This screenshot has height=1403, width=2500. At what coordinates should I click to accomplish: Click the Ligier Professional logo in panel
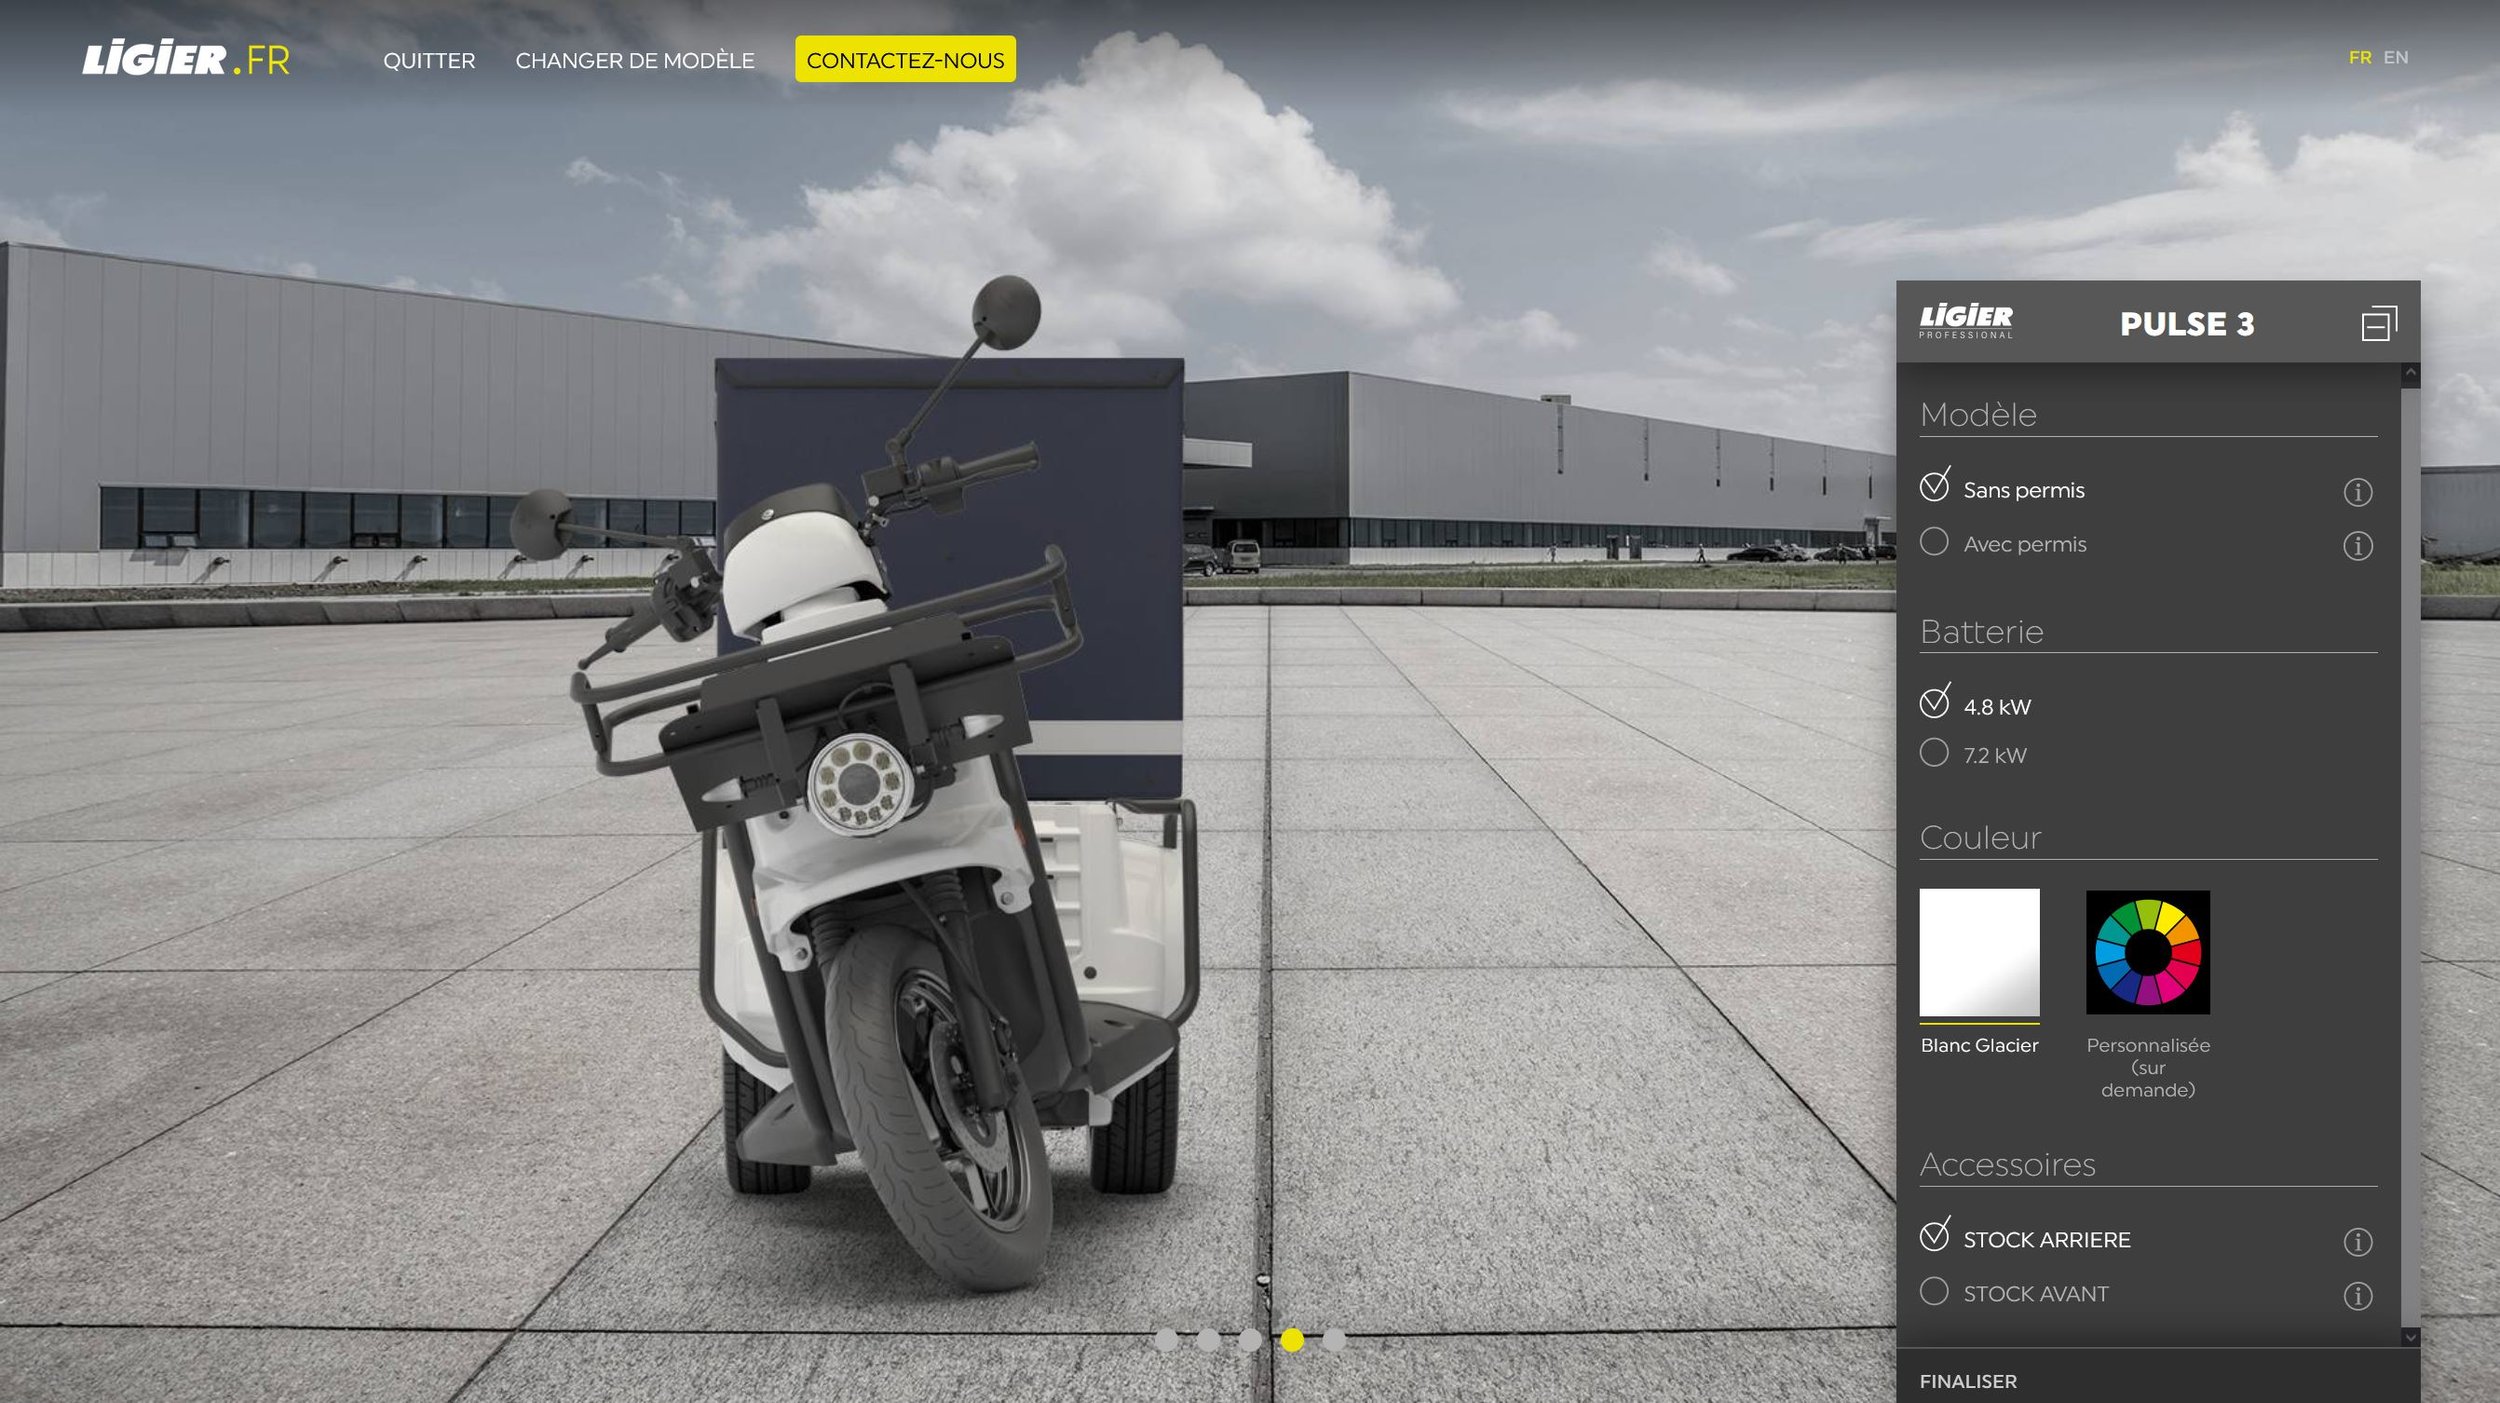1966,321
